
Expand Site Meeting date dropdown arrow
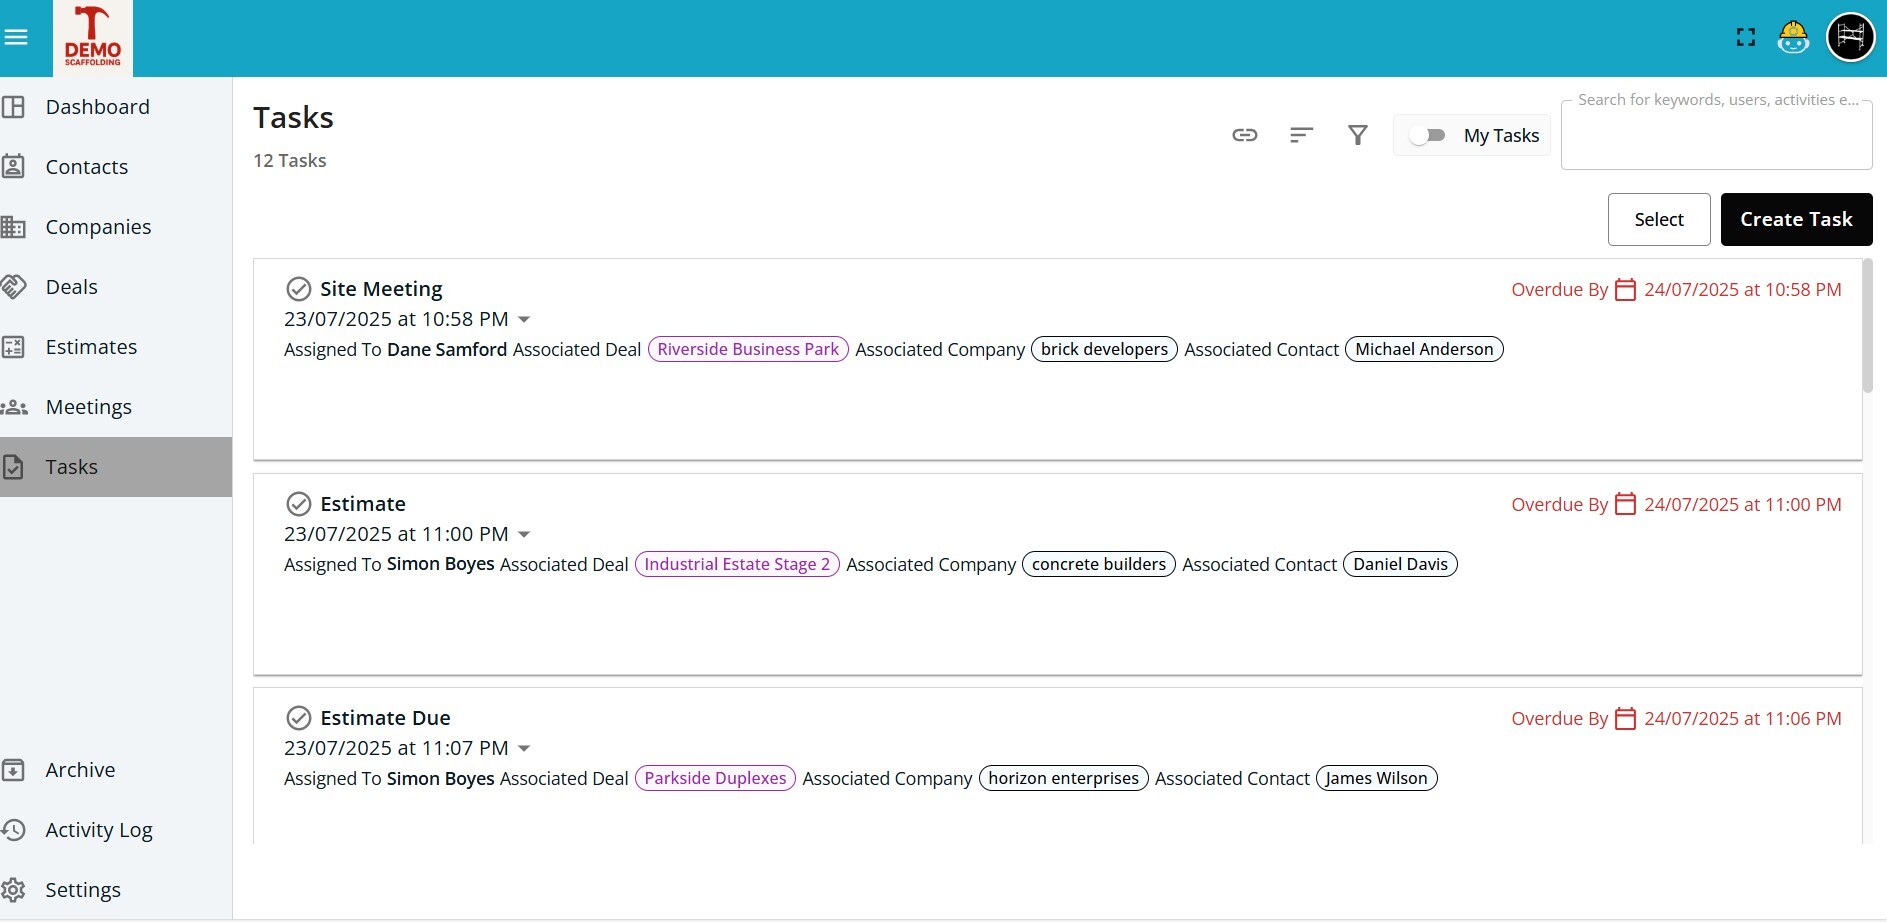click(524, 320)
